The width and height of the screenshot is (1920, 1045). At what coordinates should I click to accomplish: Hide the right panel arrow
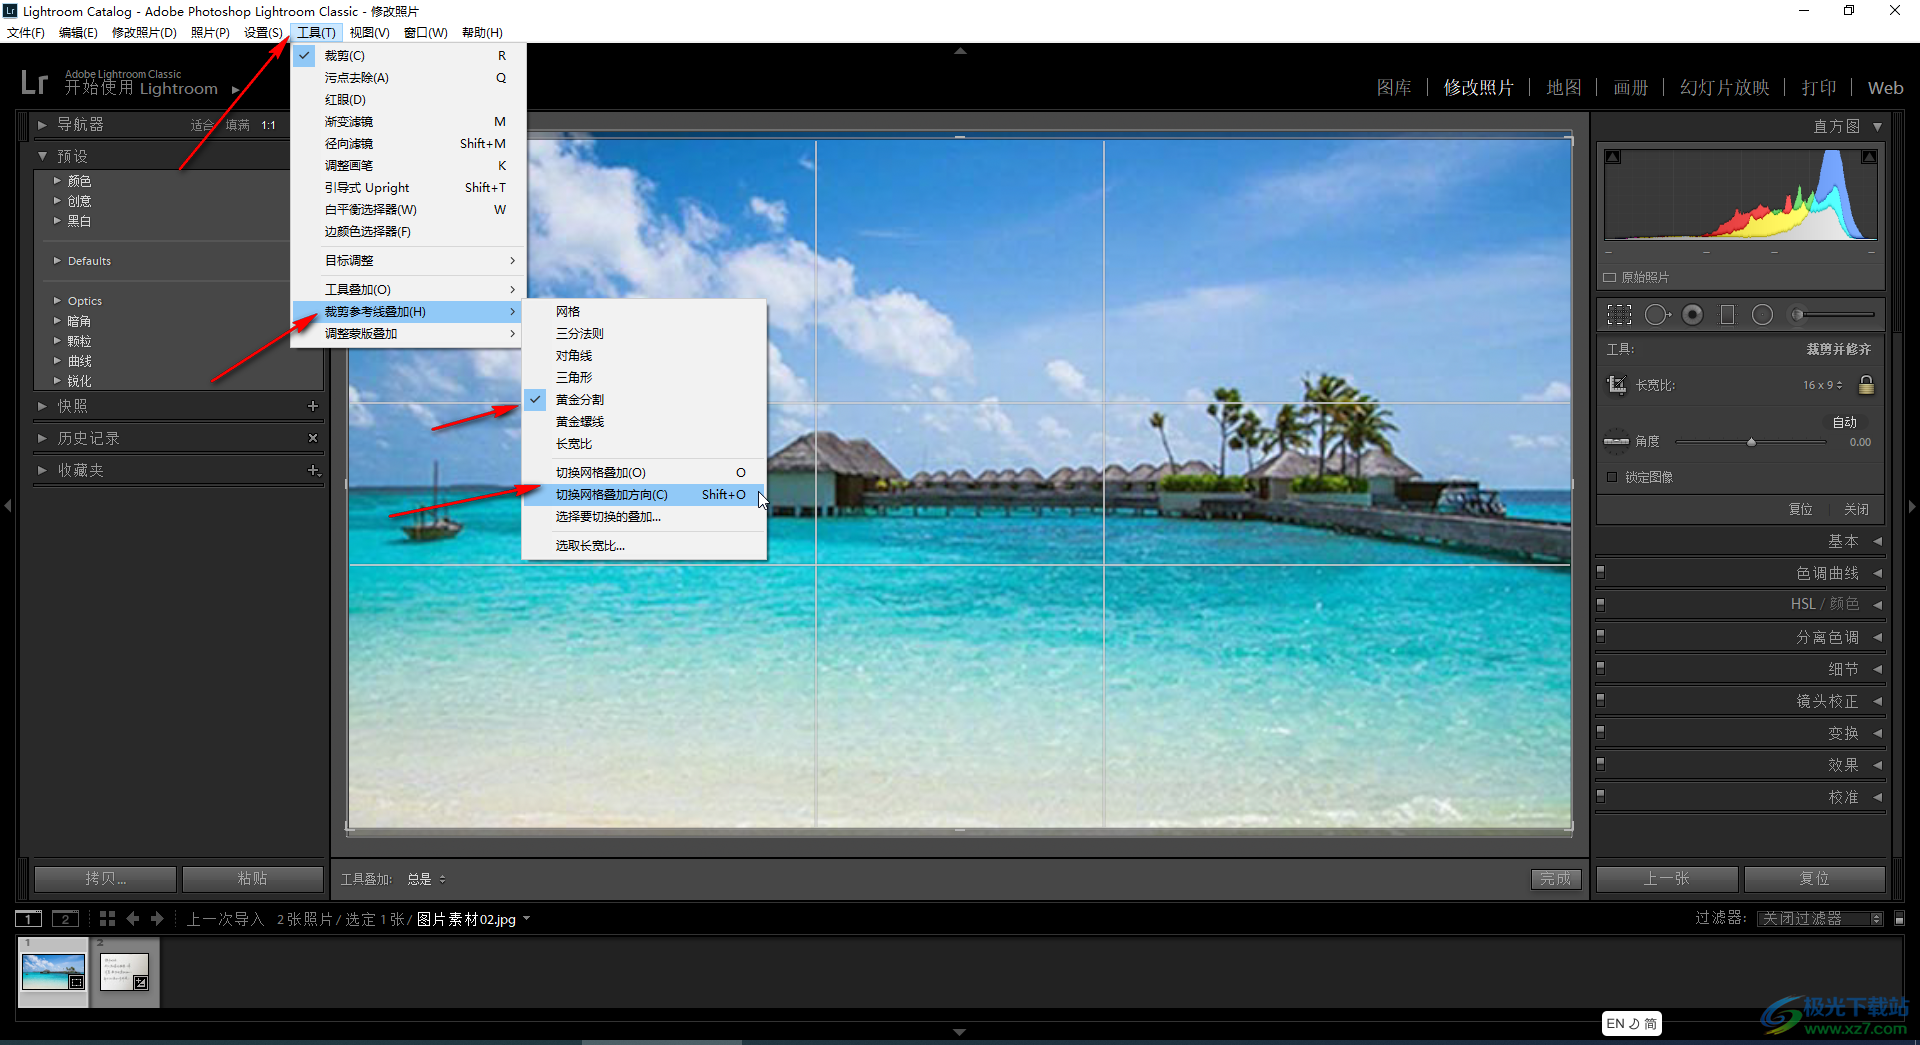(x=1912, y=507)
